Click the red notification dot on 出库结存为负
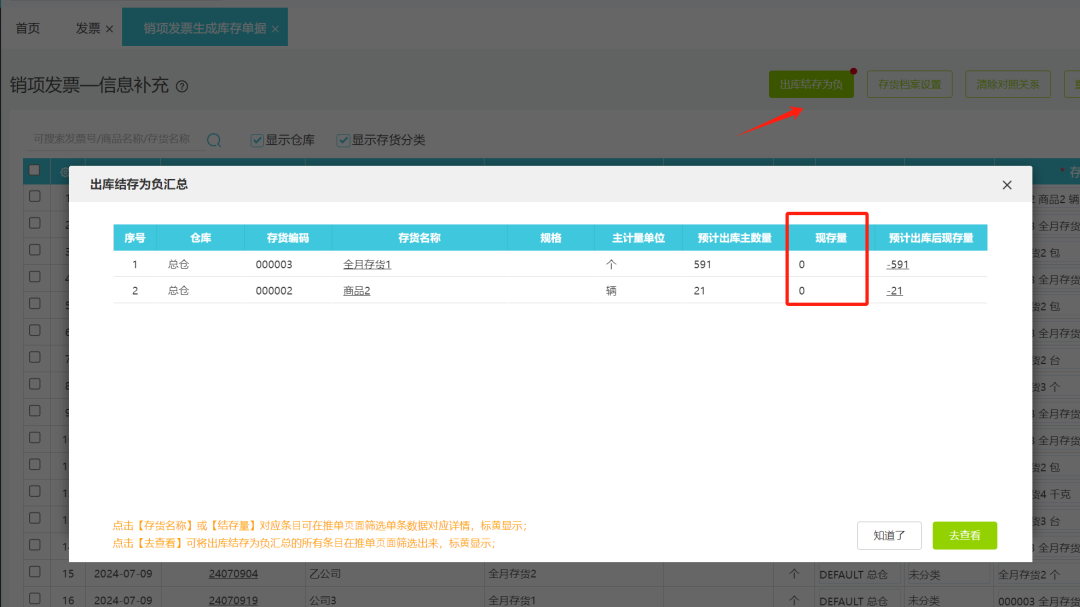This screenshot has height=607, width=1080. 852,71
